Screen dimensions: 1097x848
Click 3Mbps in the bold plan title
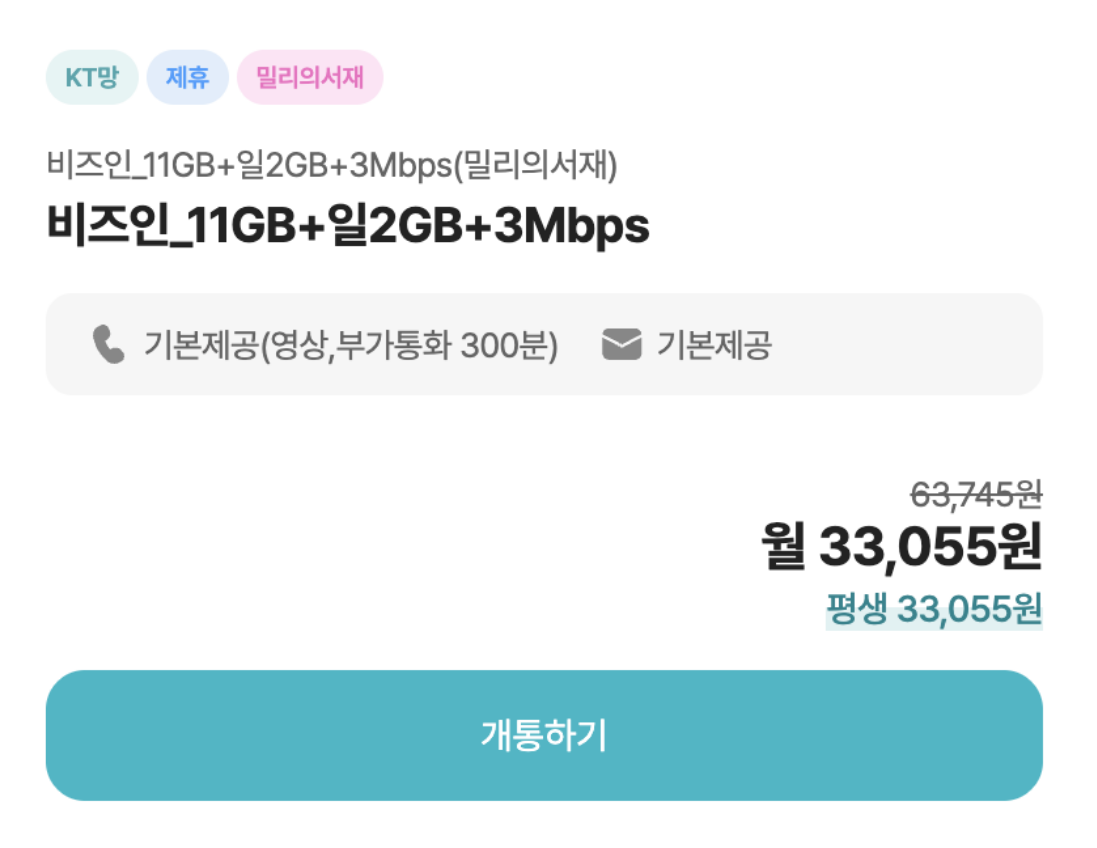tap(572, 227)
